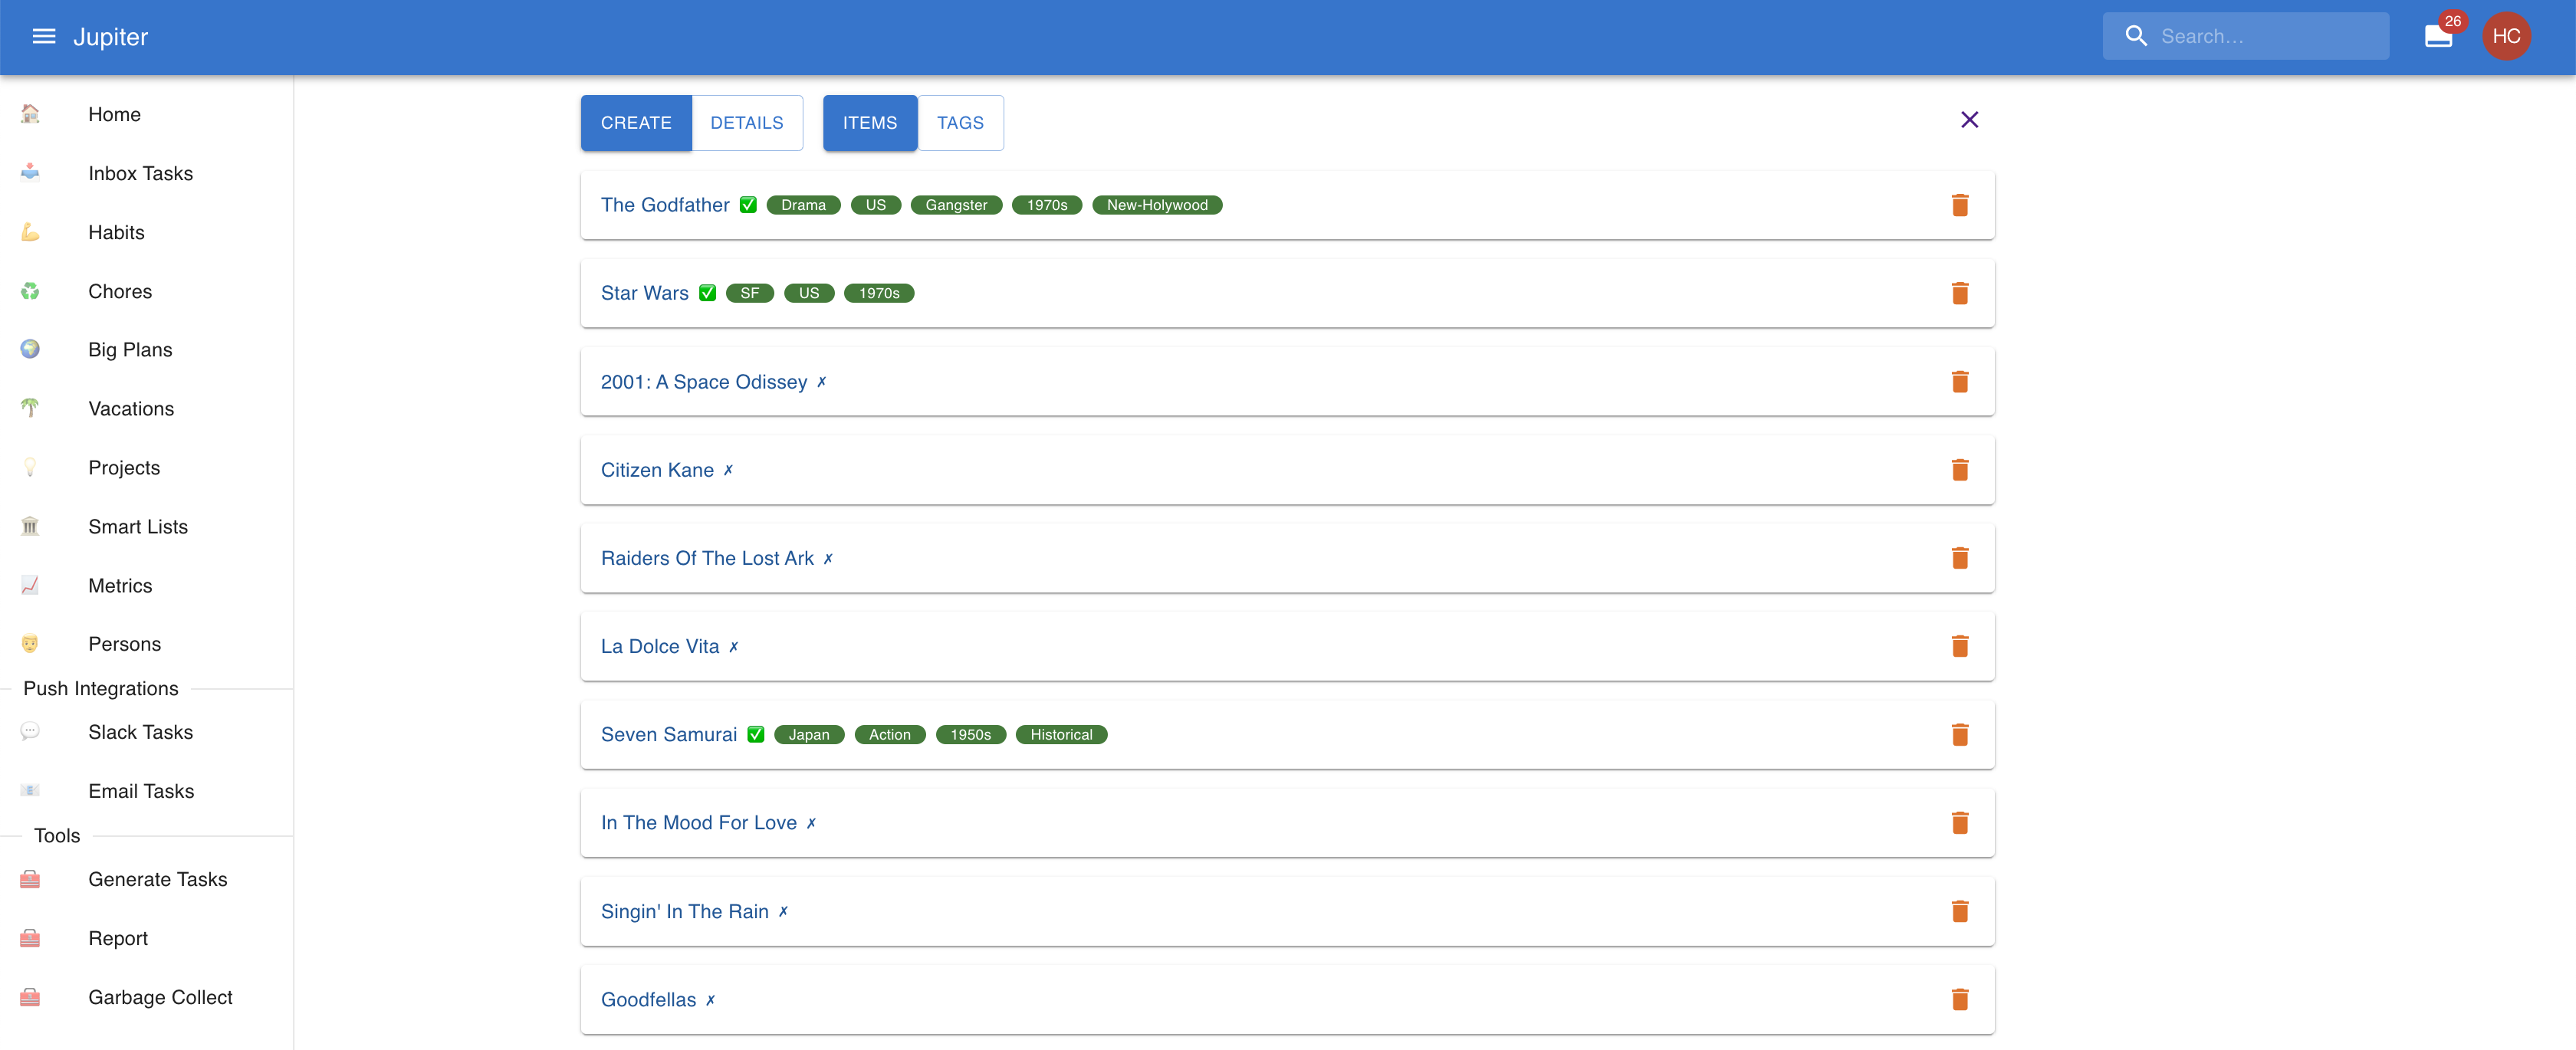This screenshot has width=2576, height=1050.
Task: Click the documents icon showing badge 26
Action: (x=2437, y=36)
